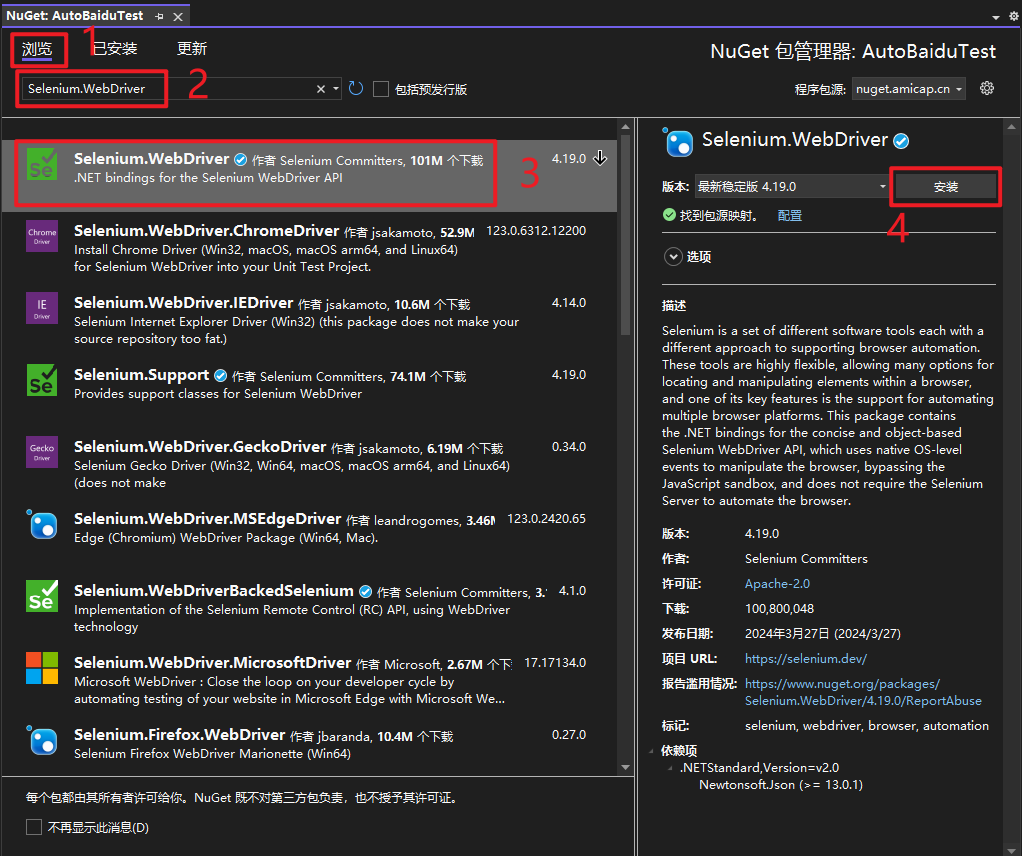Screen dimensions: 1022x856
Task: Open the Apache-2.0 license link
Action: click(x=777, y=583)
